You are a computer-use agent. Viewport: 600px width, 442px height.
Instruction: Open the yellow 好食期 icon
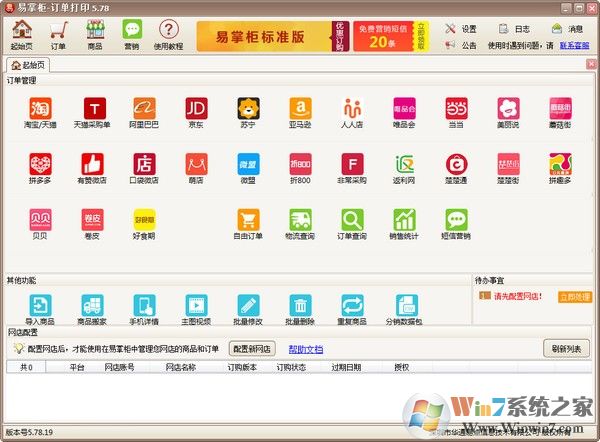pyautogui.click(x=144, y=220)
